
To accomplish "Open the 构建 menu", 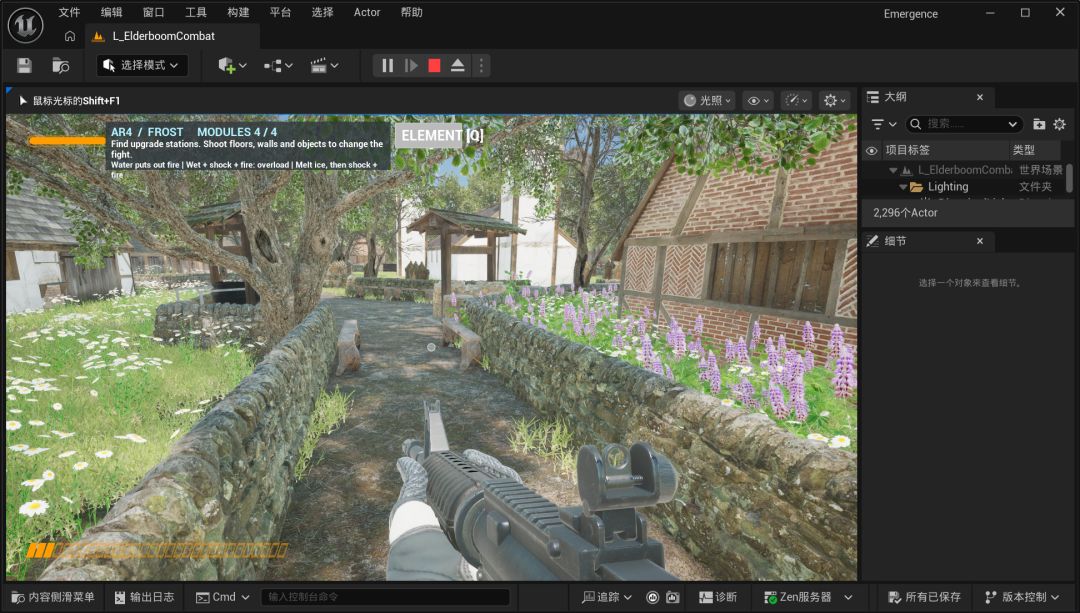I will pos(238,12).
